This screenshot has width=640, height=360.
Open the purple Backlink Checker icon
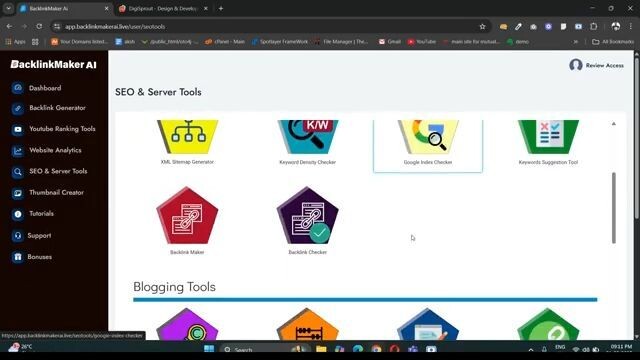(308, 216)
